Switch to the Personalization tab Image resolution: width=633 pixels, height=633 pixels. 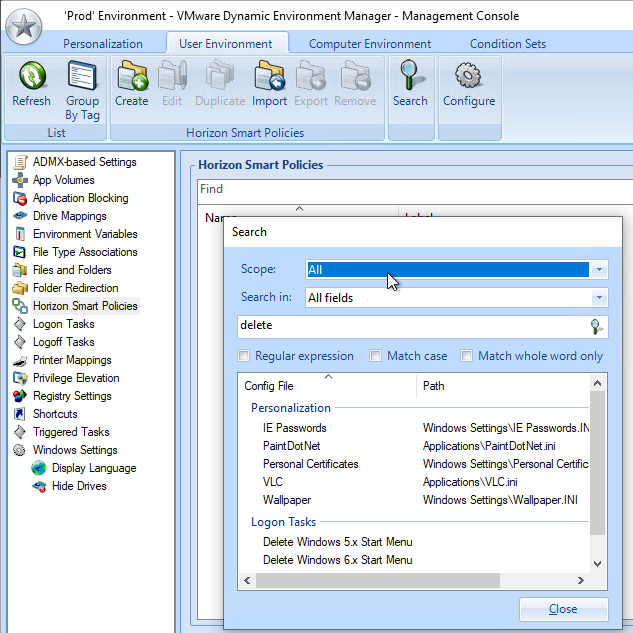103,44
